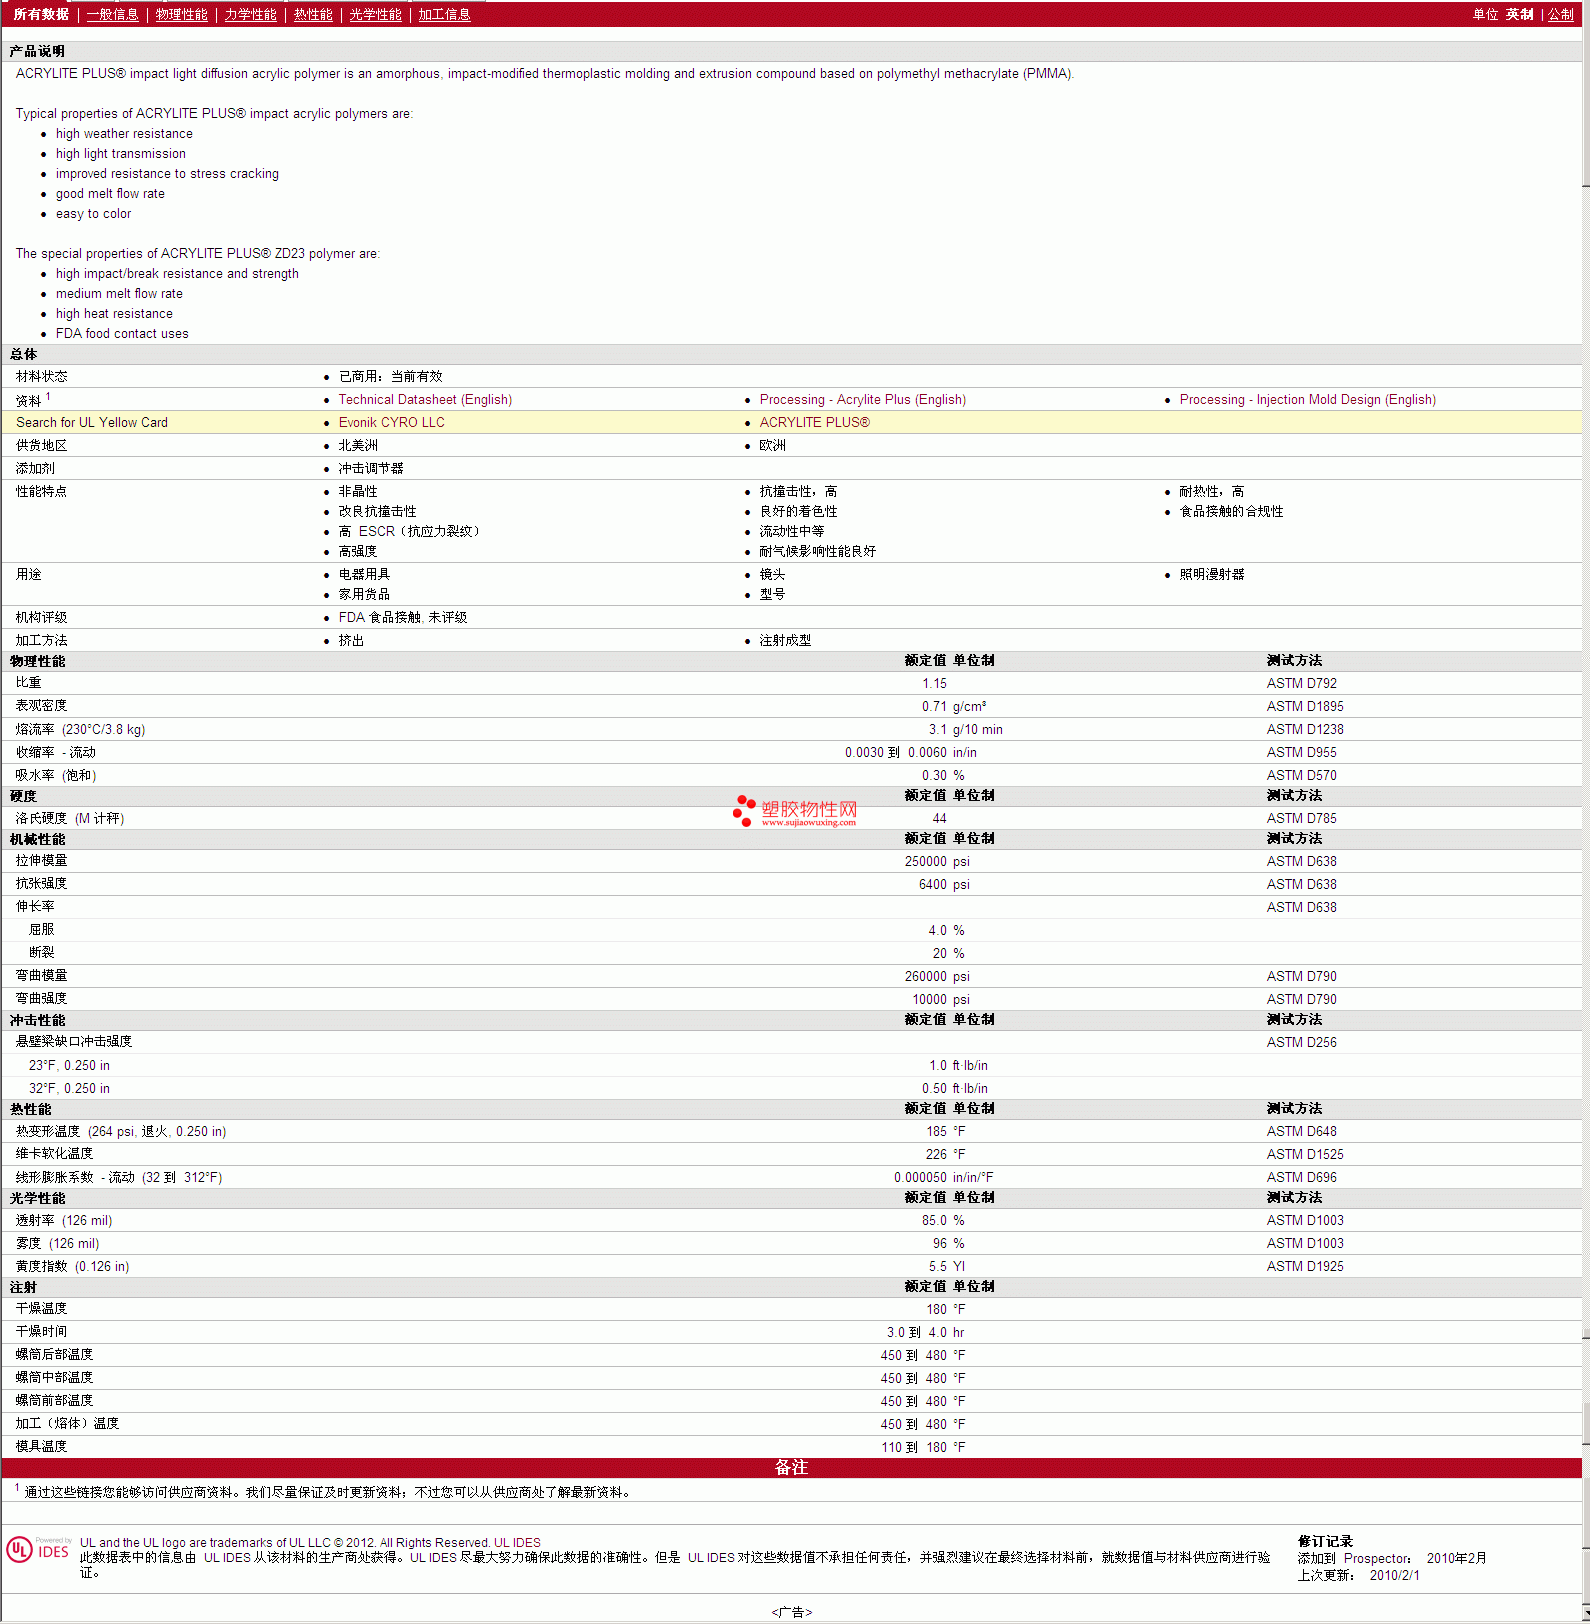Image resolution: width=1590 pixels, height=1624 pixels.
Task: Open Processing - Acrylite Plus (English) link
Action: point(862,399)
